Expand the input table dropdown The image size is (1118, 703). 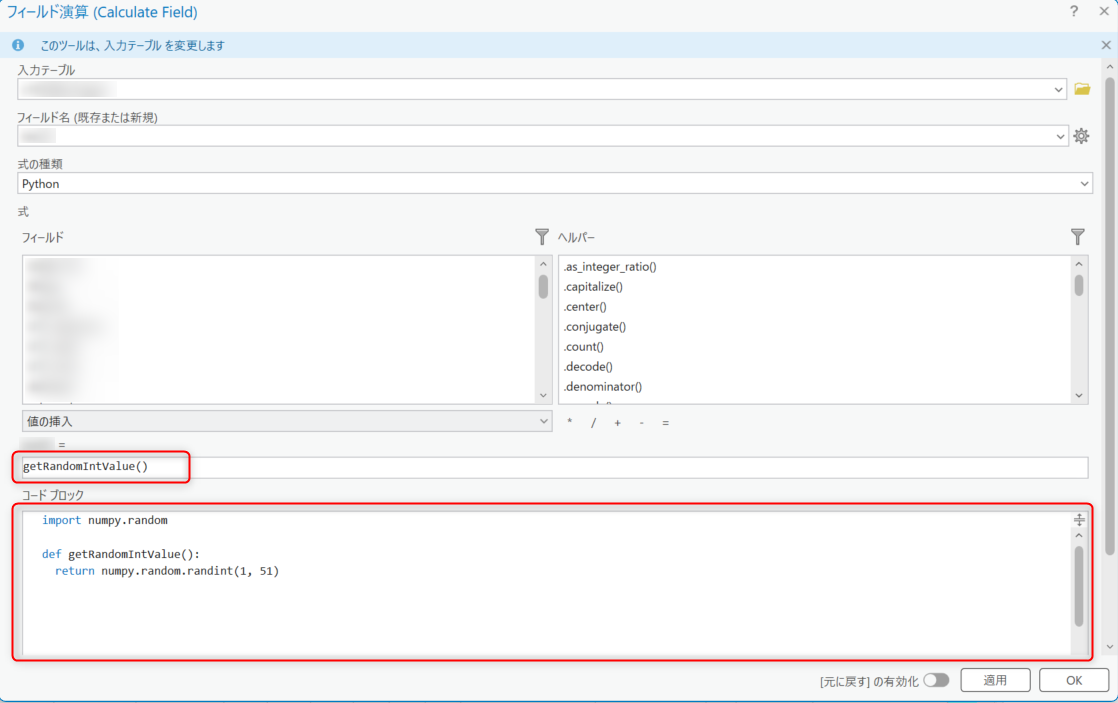pos(1059,90)
